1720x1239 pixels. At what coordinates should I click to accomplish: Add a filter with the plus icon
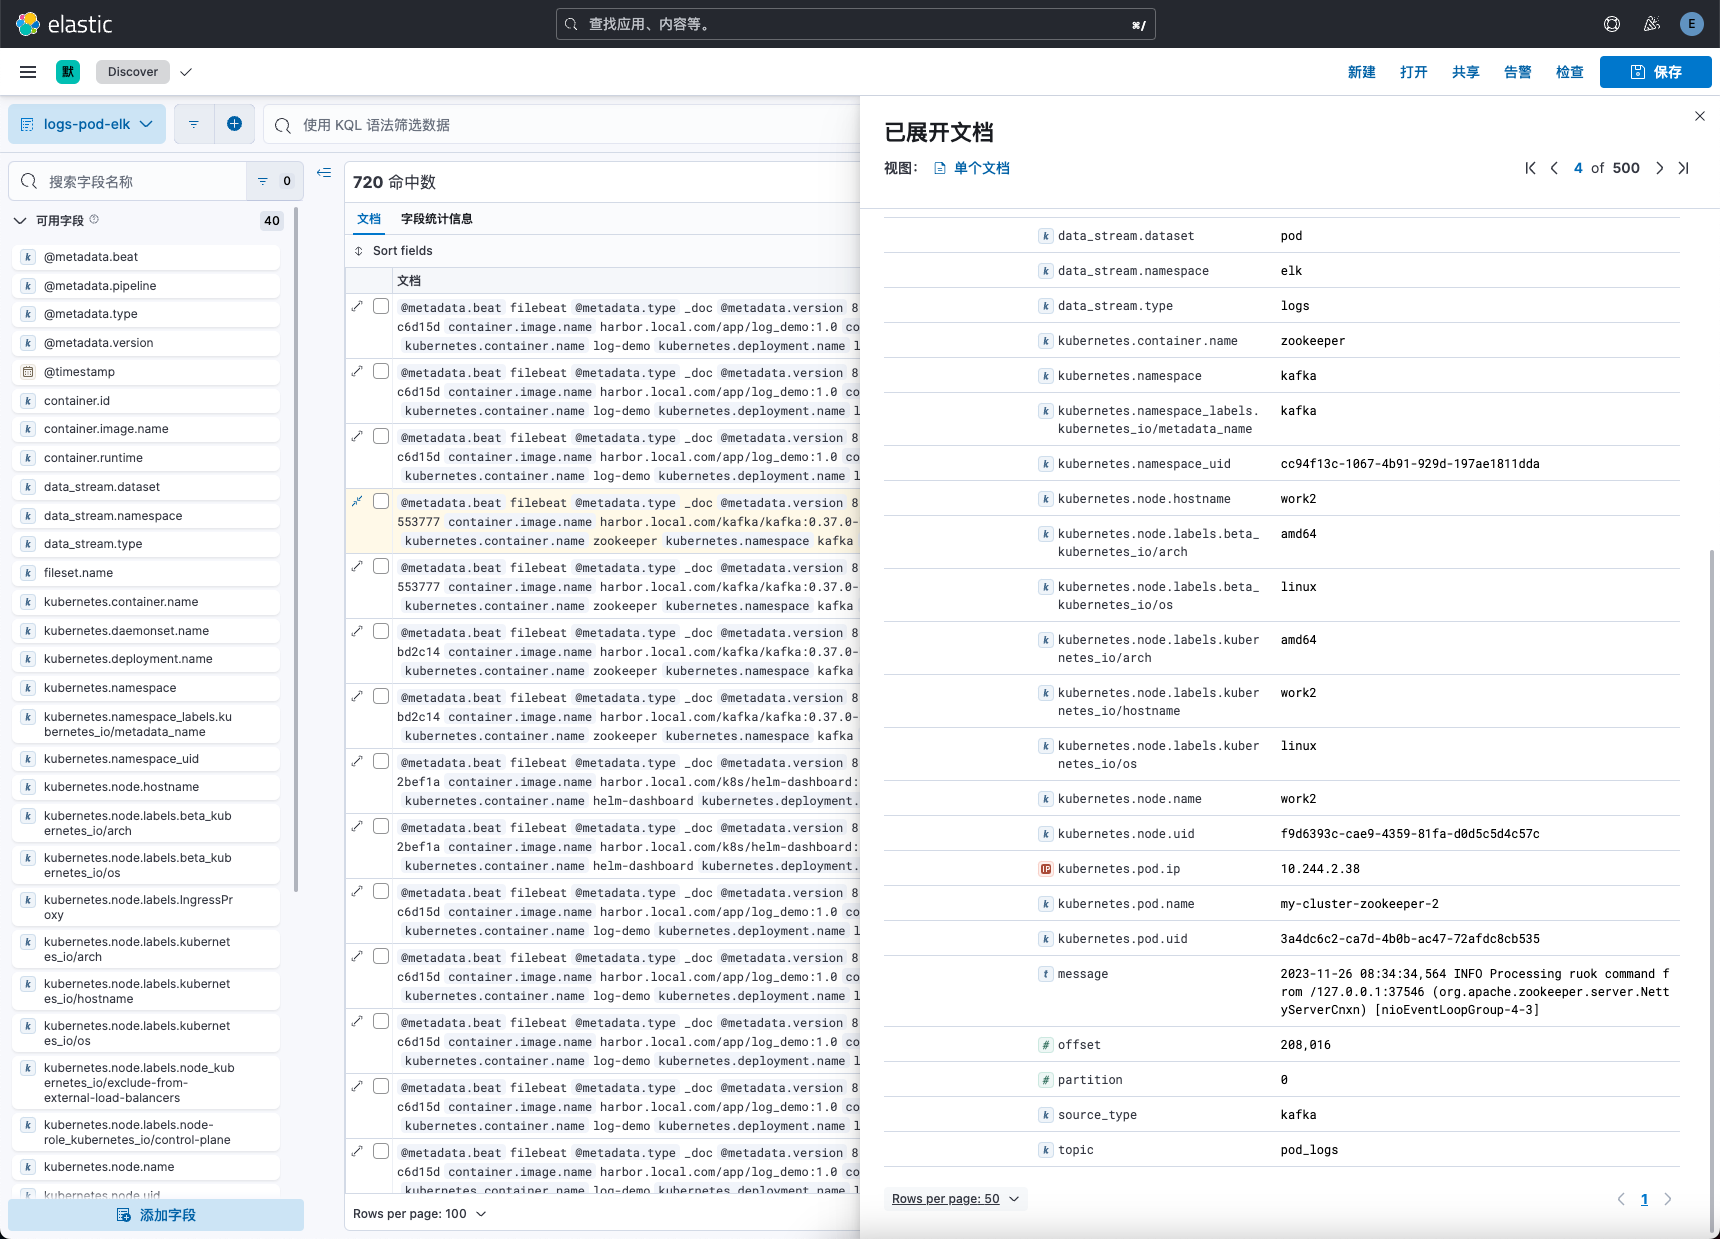coord(234,124)
